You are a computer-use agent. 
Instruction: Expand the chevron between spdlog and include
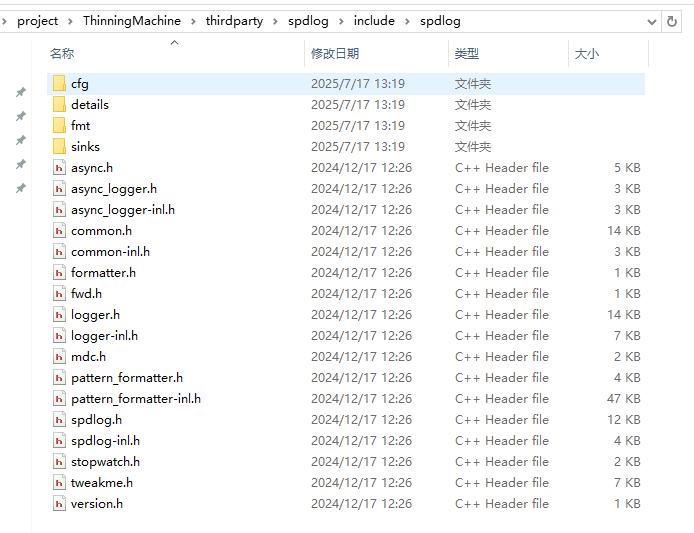(341, 22)
